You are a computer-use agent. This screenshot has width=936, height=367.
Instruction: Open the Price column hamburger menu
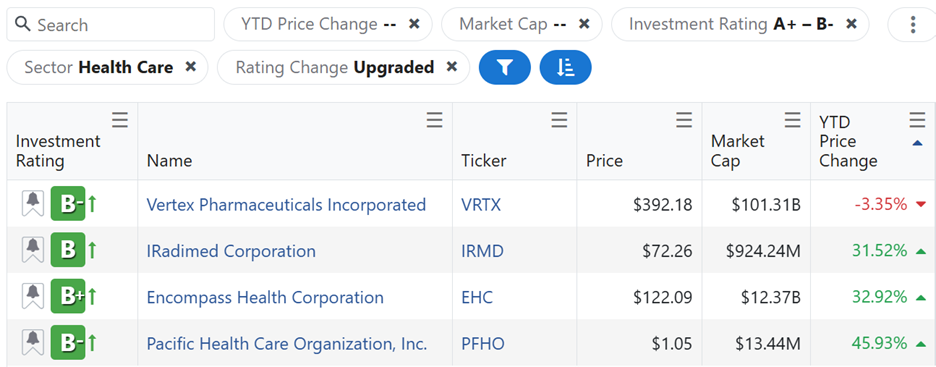pos(684,121)
